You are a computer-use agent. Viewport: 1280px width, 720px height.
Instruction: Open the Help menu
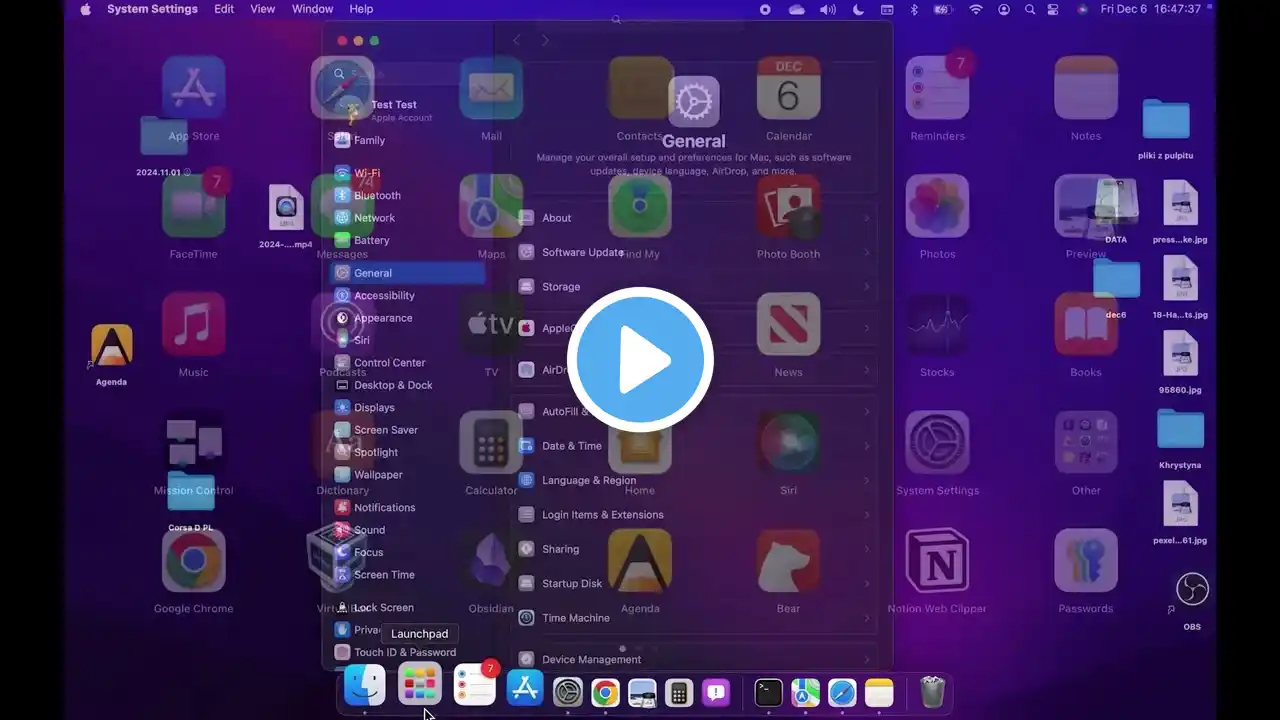(361, 9)
